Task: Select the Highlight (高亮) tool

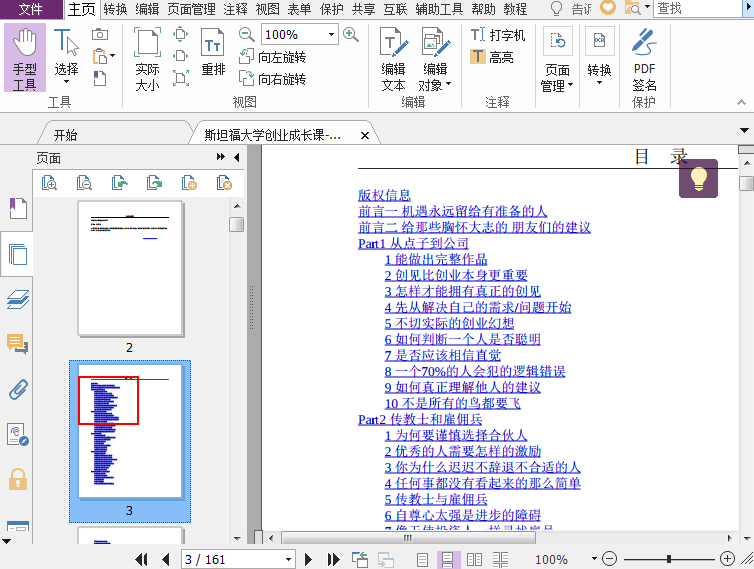Action: [491, 57]
